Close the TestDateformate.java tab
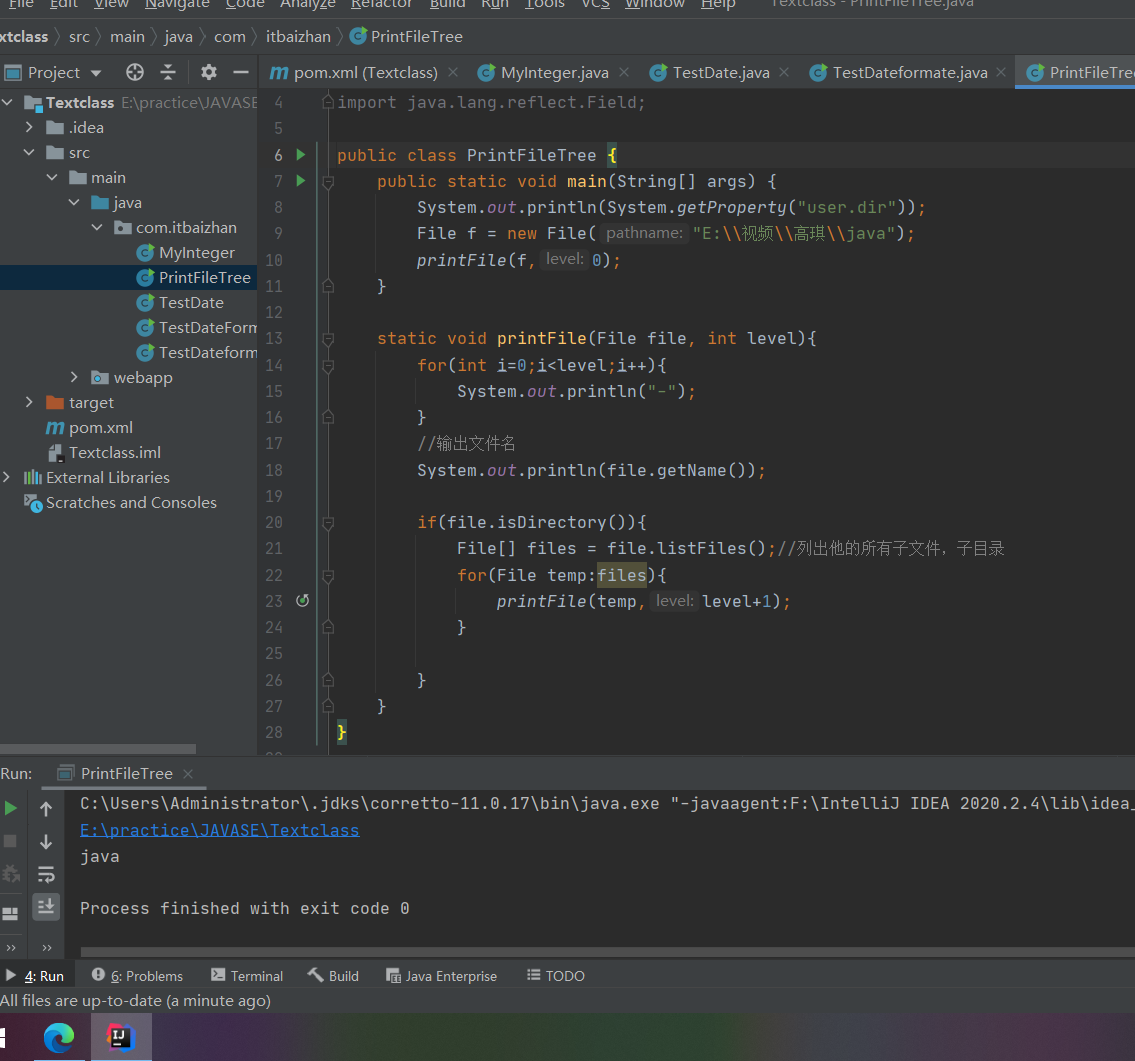Screen dimensions: 1135x1061 pos(1001,72)
